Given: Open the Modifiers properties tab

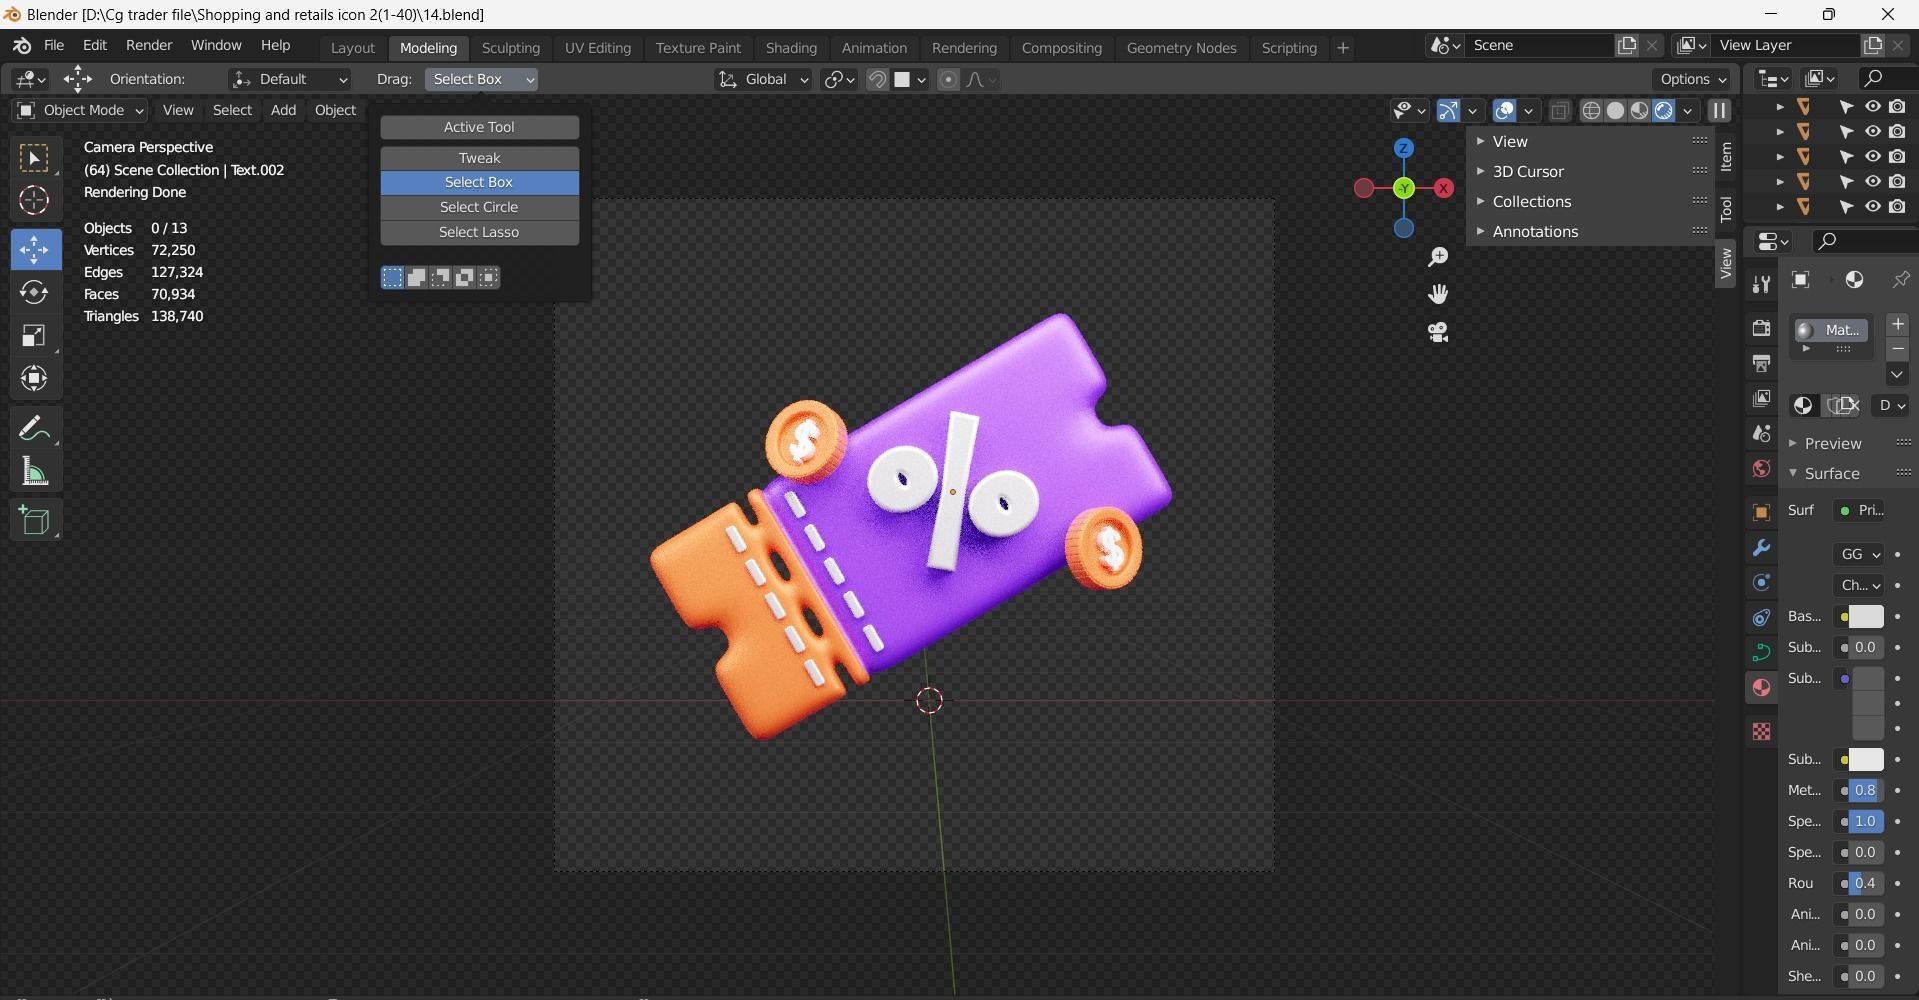Looking at the screenshot, I should (x=1761, y=548).
